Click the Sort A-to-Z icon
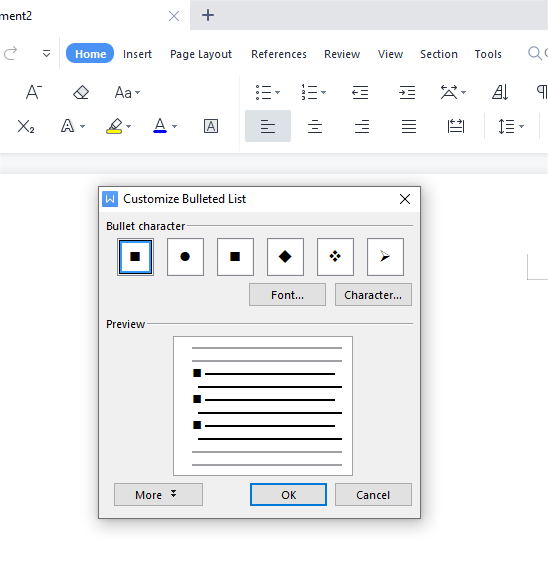Screen dimensions: 548x570 (500, 92)
